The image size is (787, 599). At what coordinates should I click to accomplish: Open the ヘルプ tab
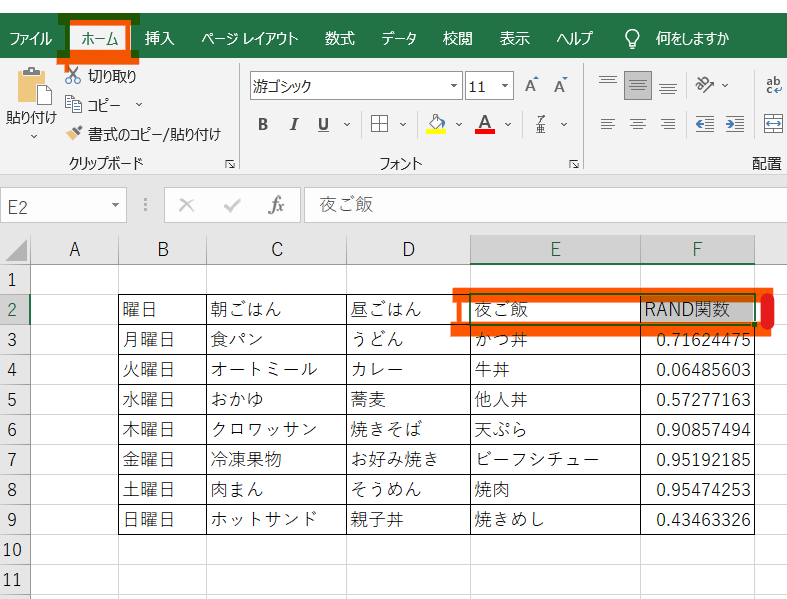tap(574, 39)
